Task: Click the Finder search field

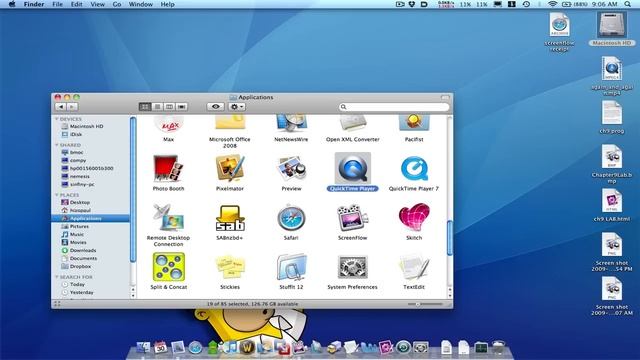Action: pyautogui.click(x=394, y=107)
